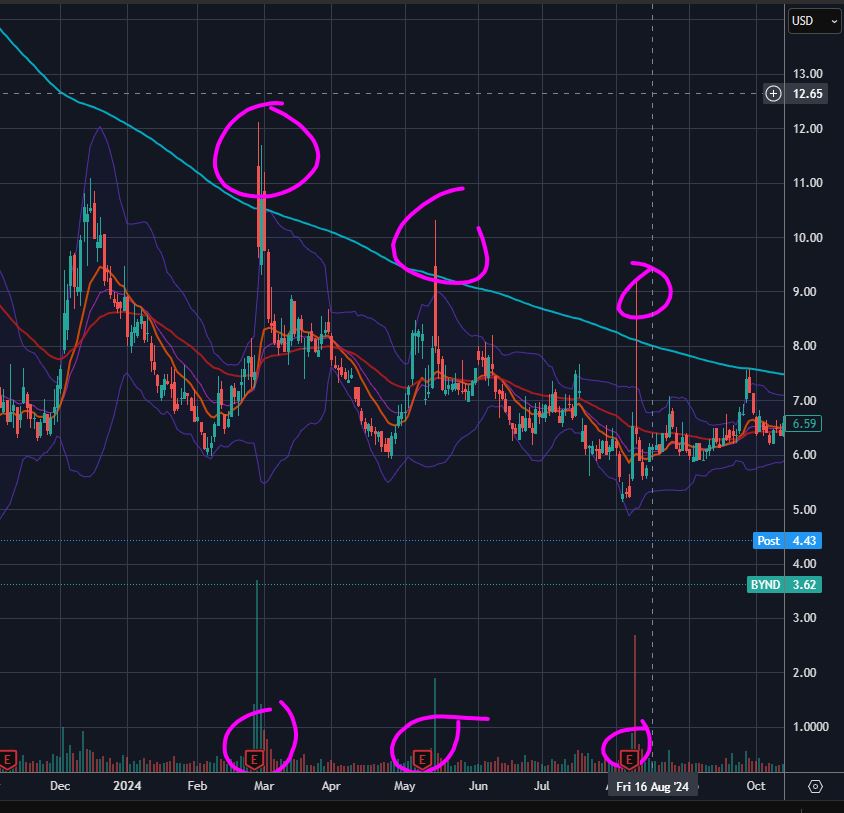Image resolution: width=844 pixels, height=813 pixels.
Task: Click the Feb label on time axis
Action: pos(197,786)
